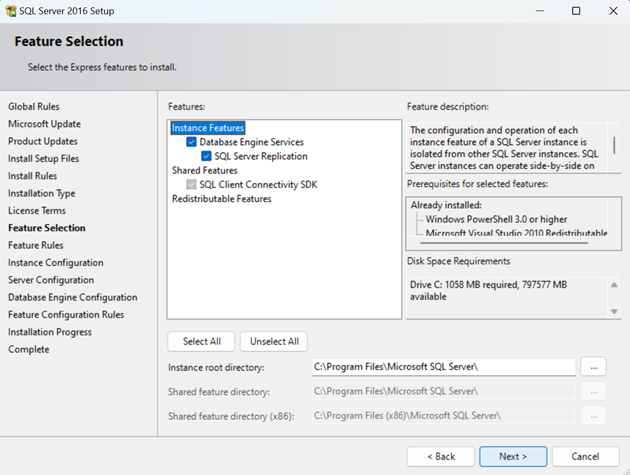Click the shared feature directory (x86) browse button
The height and width of the screenshot is (475, 630).
[593, 416]
